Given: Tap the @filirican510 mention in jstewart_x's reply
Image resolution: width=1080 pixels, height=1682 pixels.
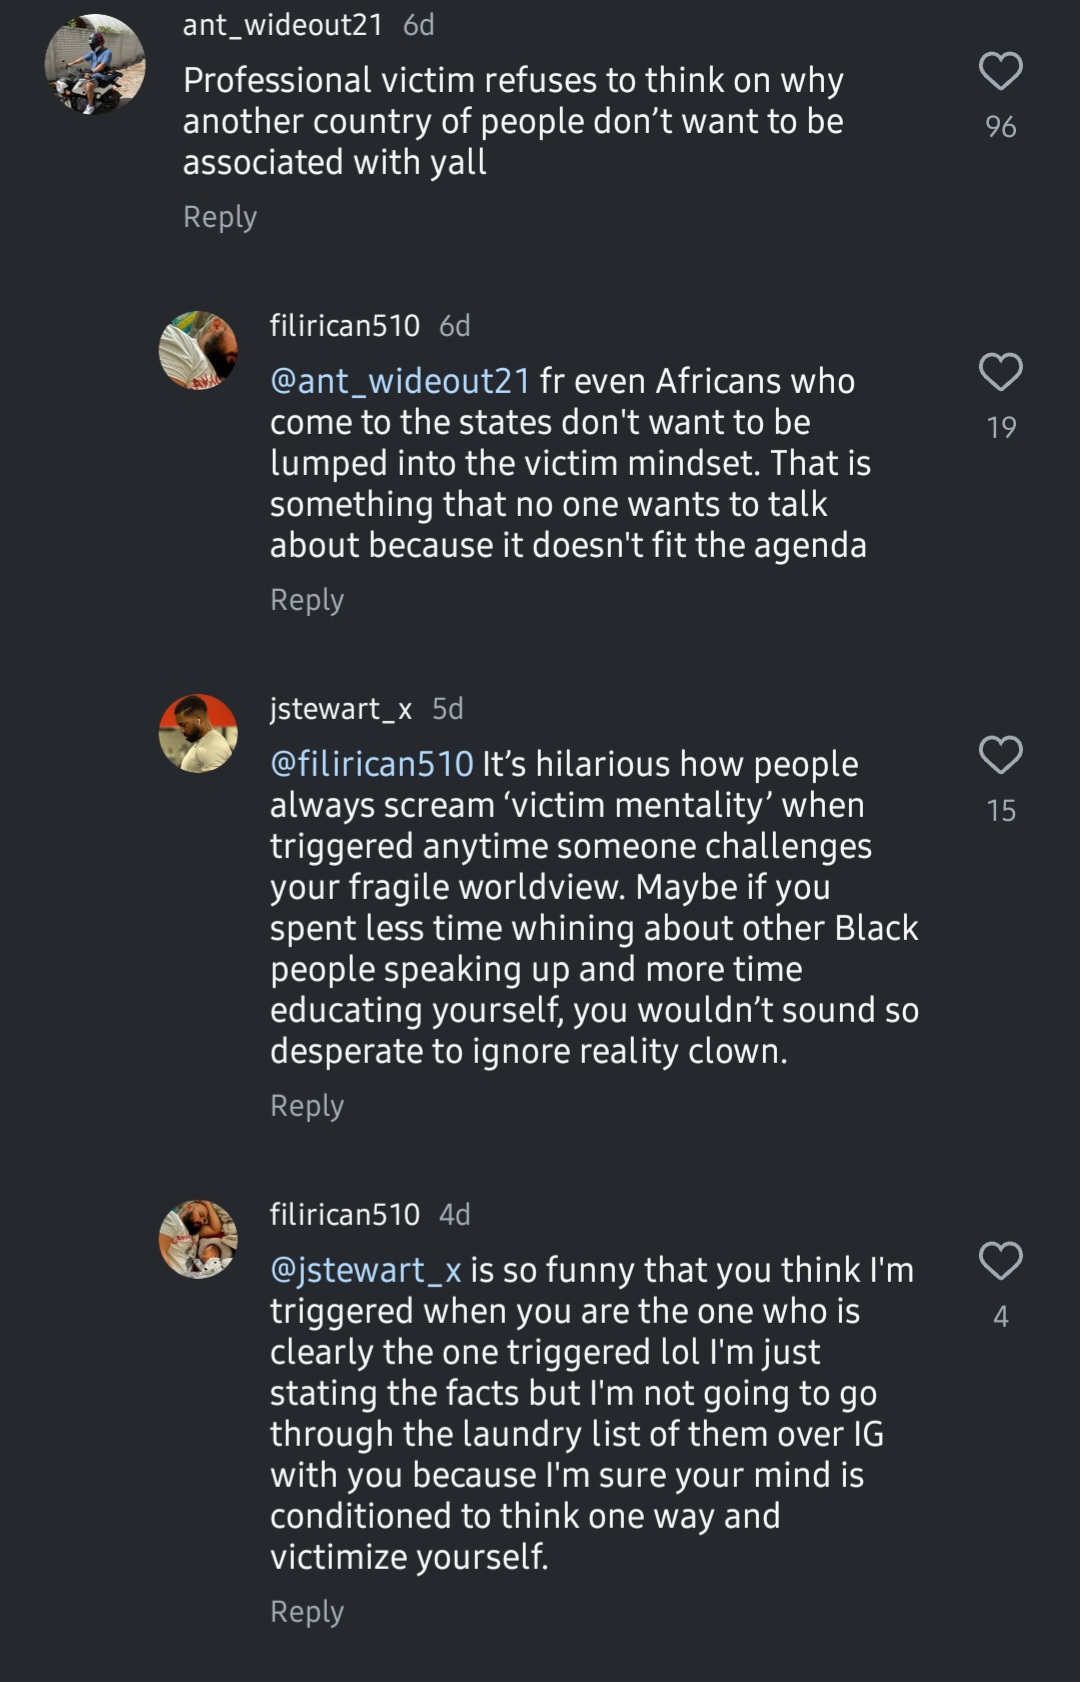Looking at the screenshot, I should [x=372, y=764].
